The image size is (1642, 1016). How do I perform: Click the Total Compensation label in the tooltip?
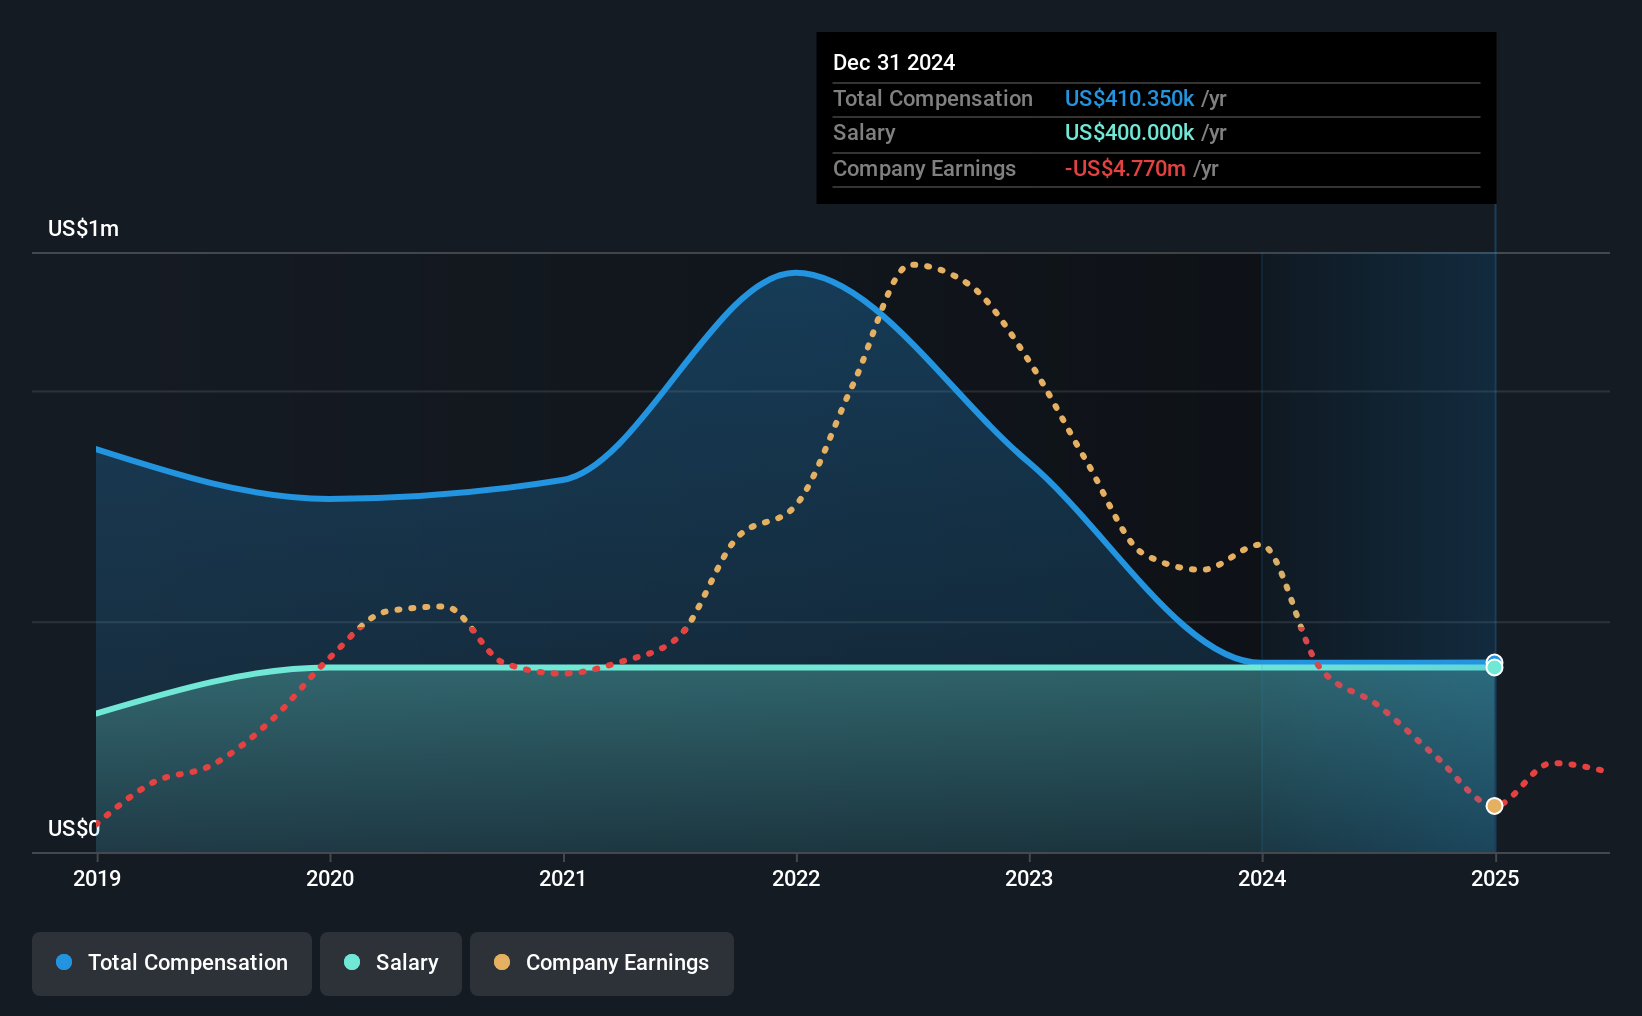933,98
